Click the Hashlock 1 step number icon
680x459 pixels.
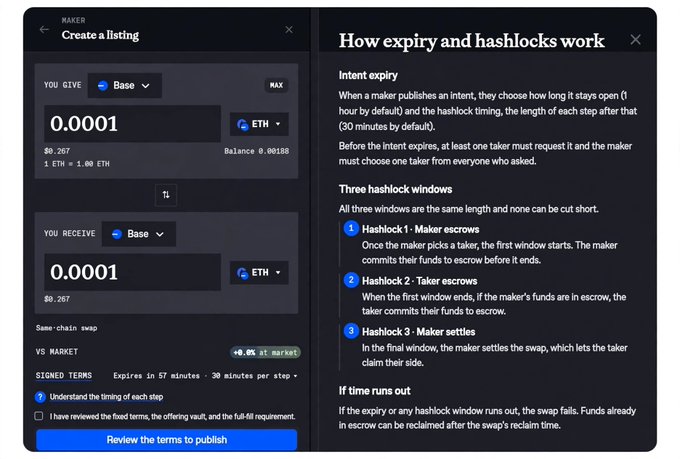click(351, 228)
